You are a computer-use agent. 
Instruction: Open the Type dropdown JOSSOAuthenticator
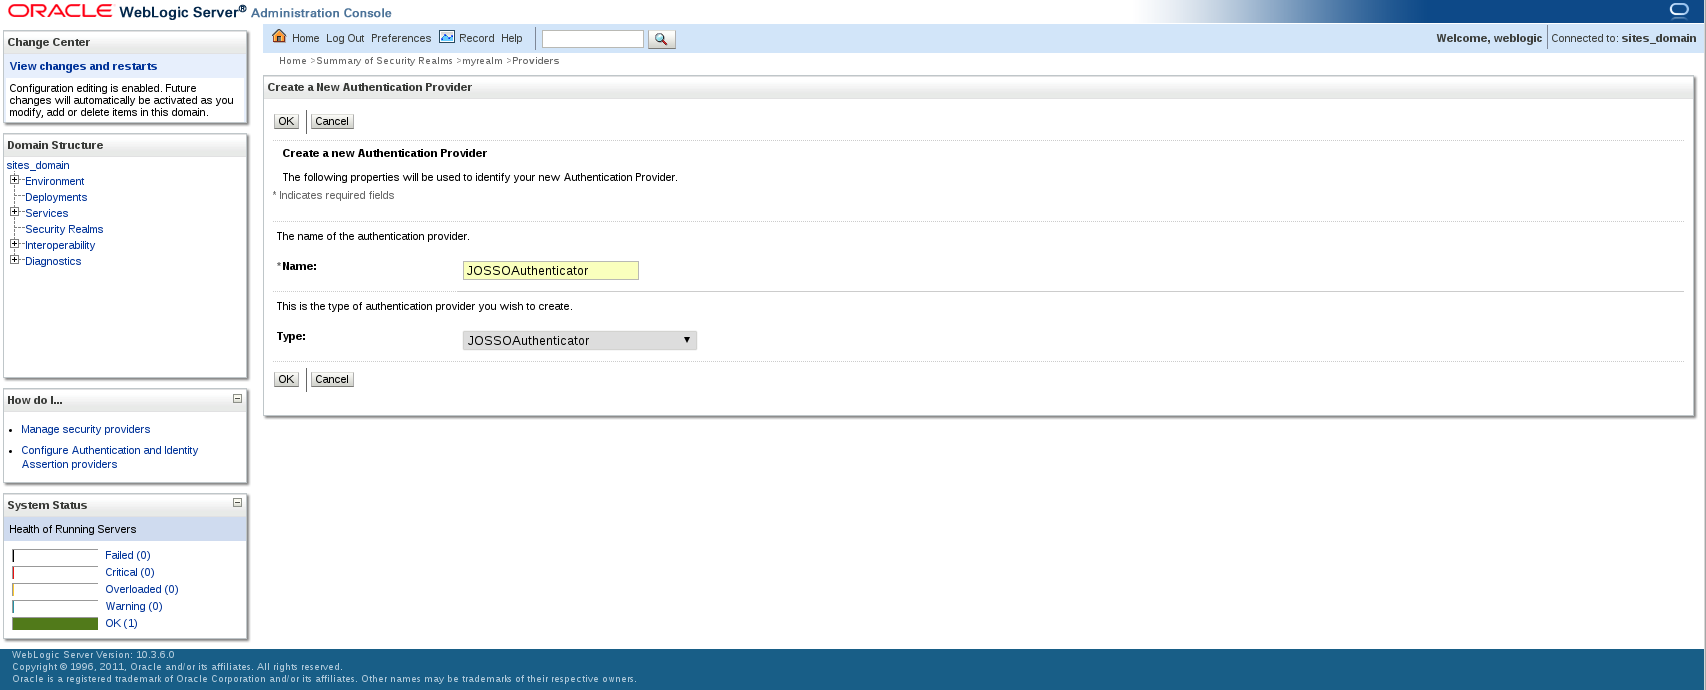[x=579, y=340]
